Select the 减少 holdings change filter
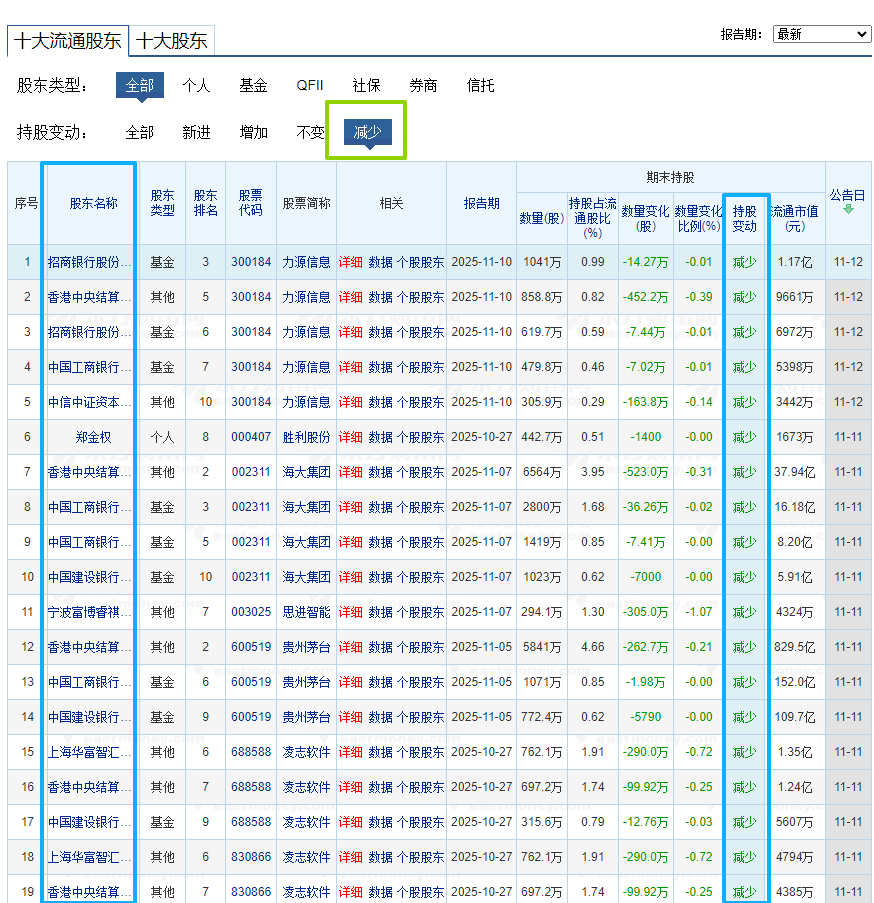 pos(368,132)
